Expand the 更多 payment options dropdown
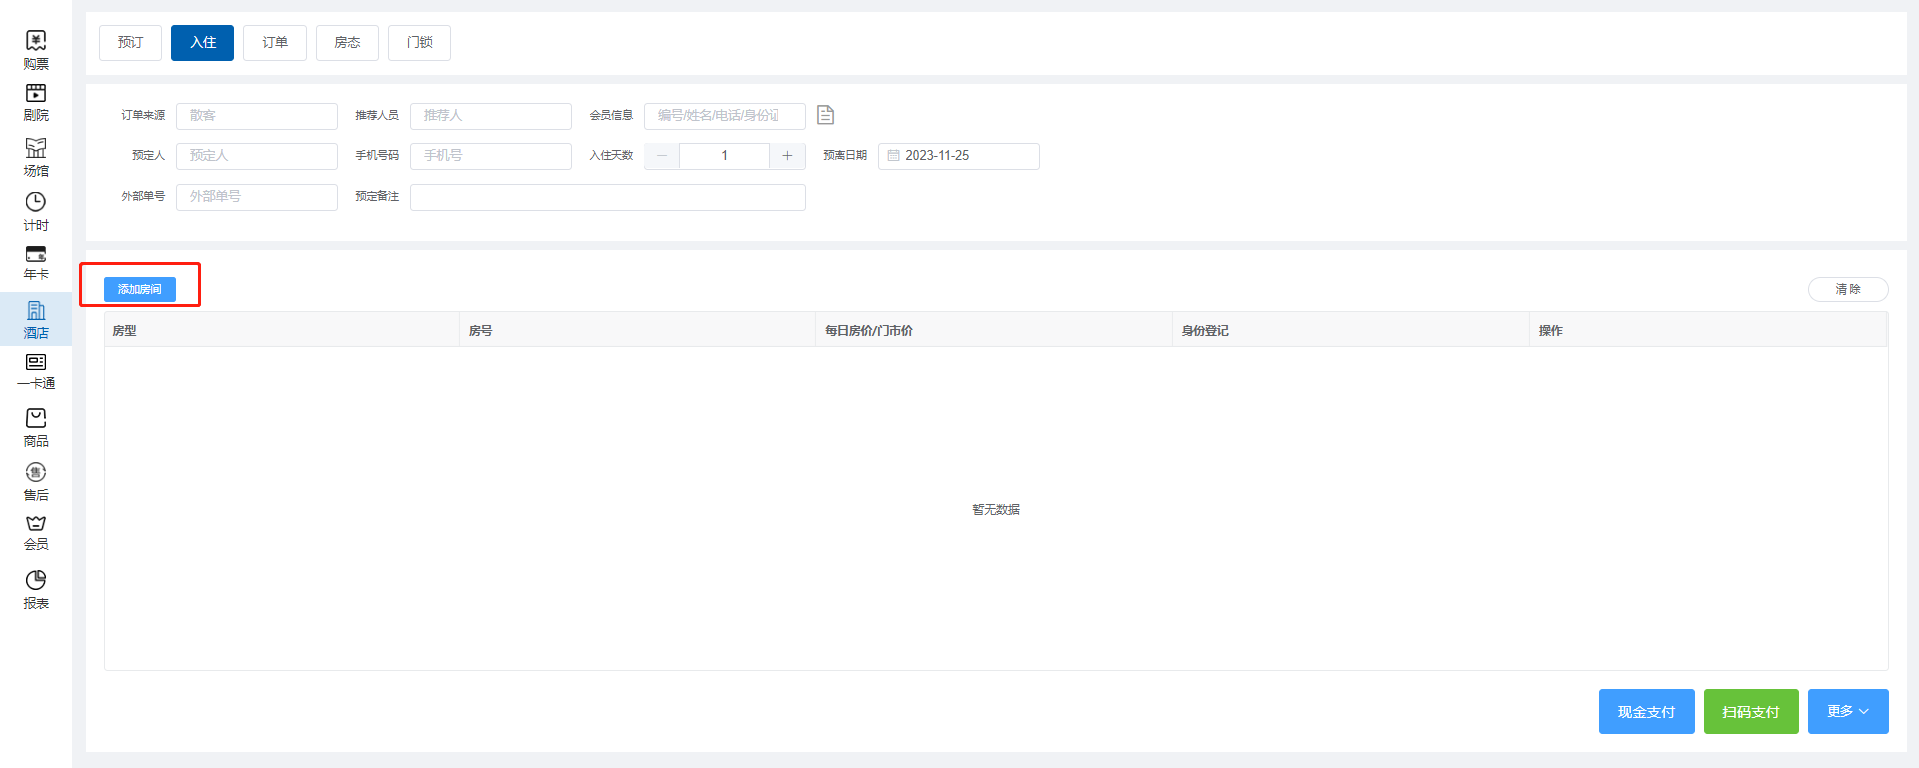Image resolution: width=1919 pixels, height=768 pixels. coord(1847,711)
